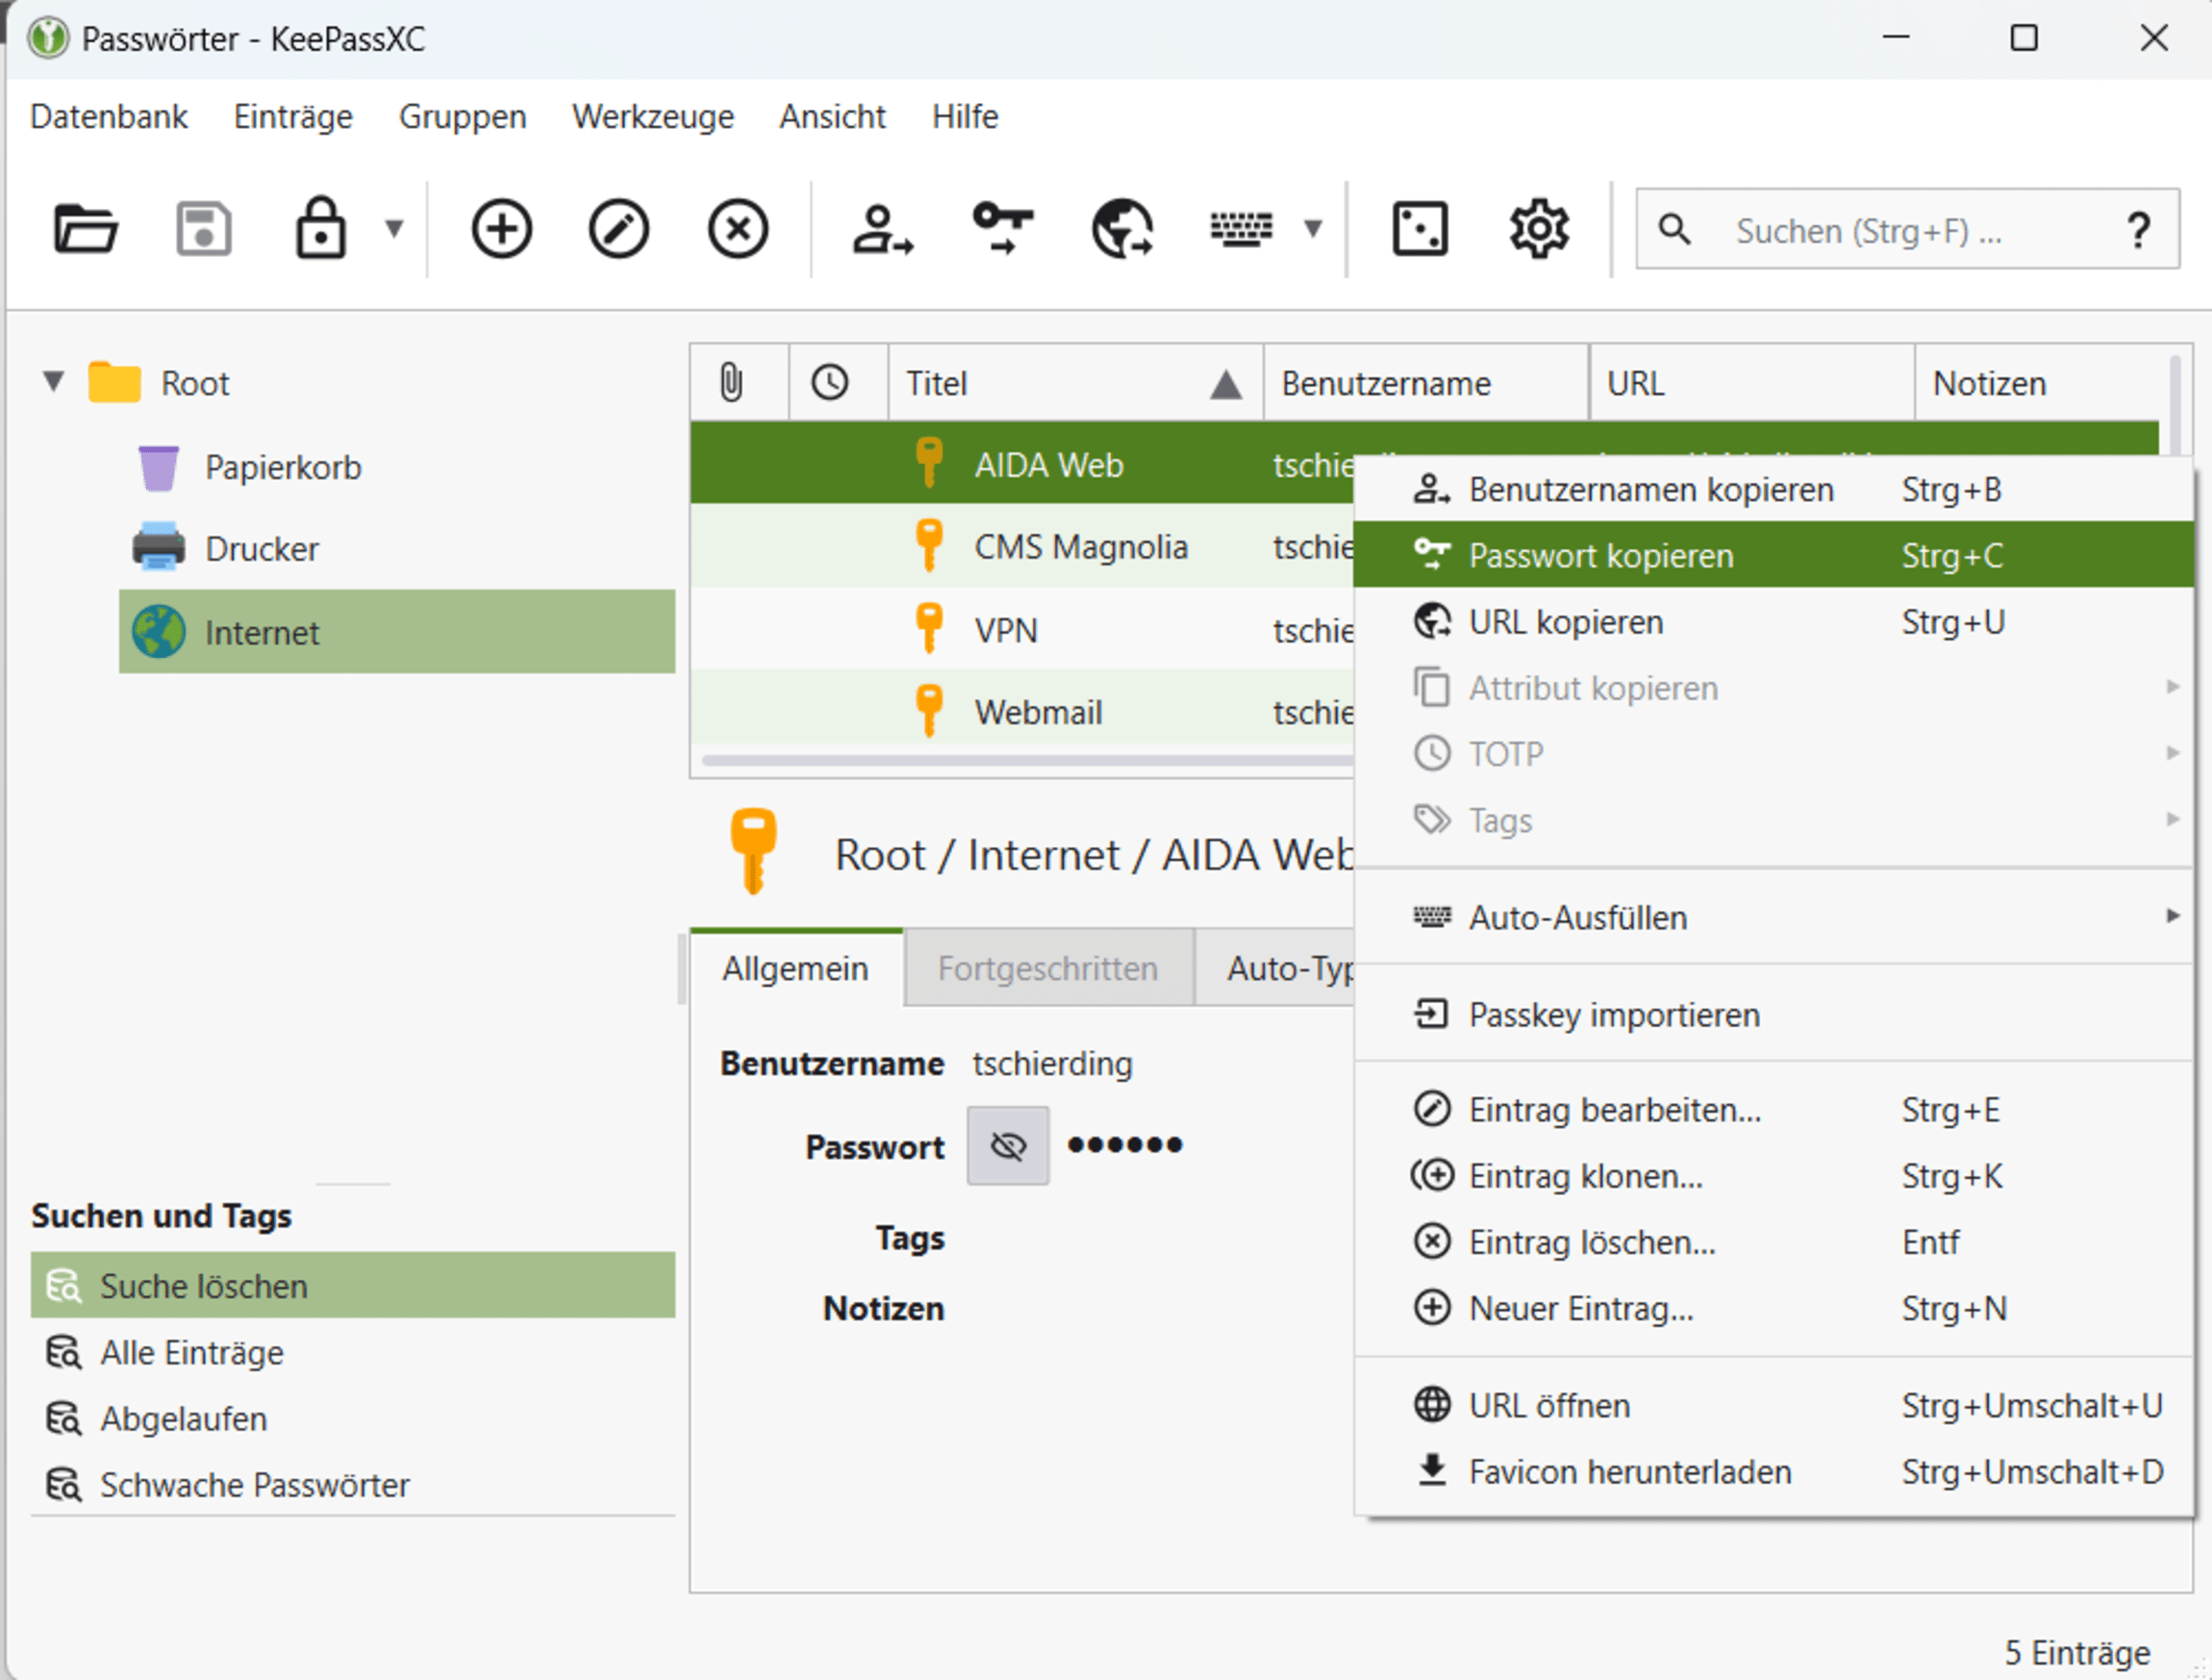This screenshot has height=1680, width=2212.
Task: Open the Datenbank menu
Action: pos(109,117)
